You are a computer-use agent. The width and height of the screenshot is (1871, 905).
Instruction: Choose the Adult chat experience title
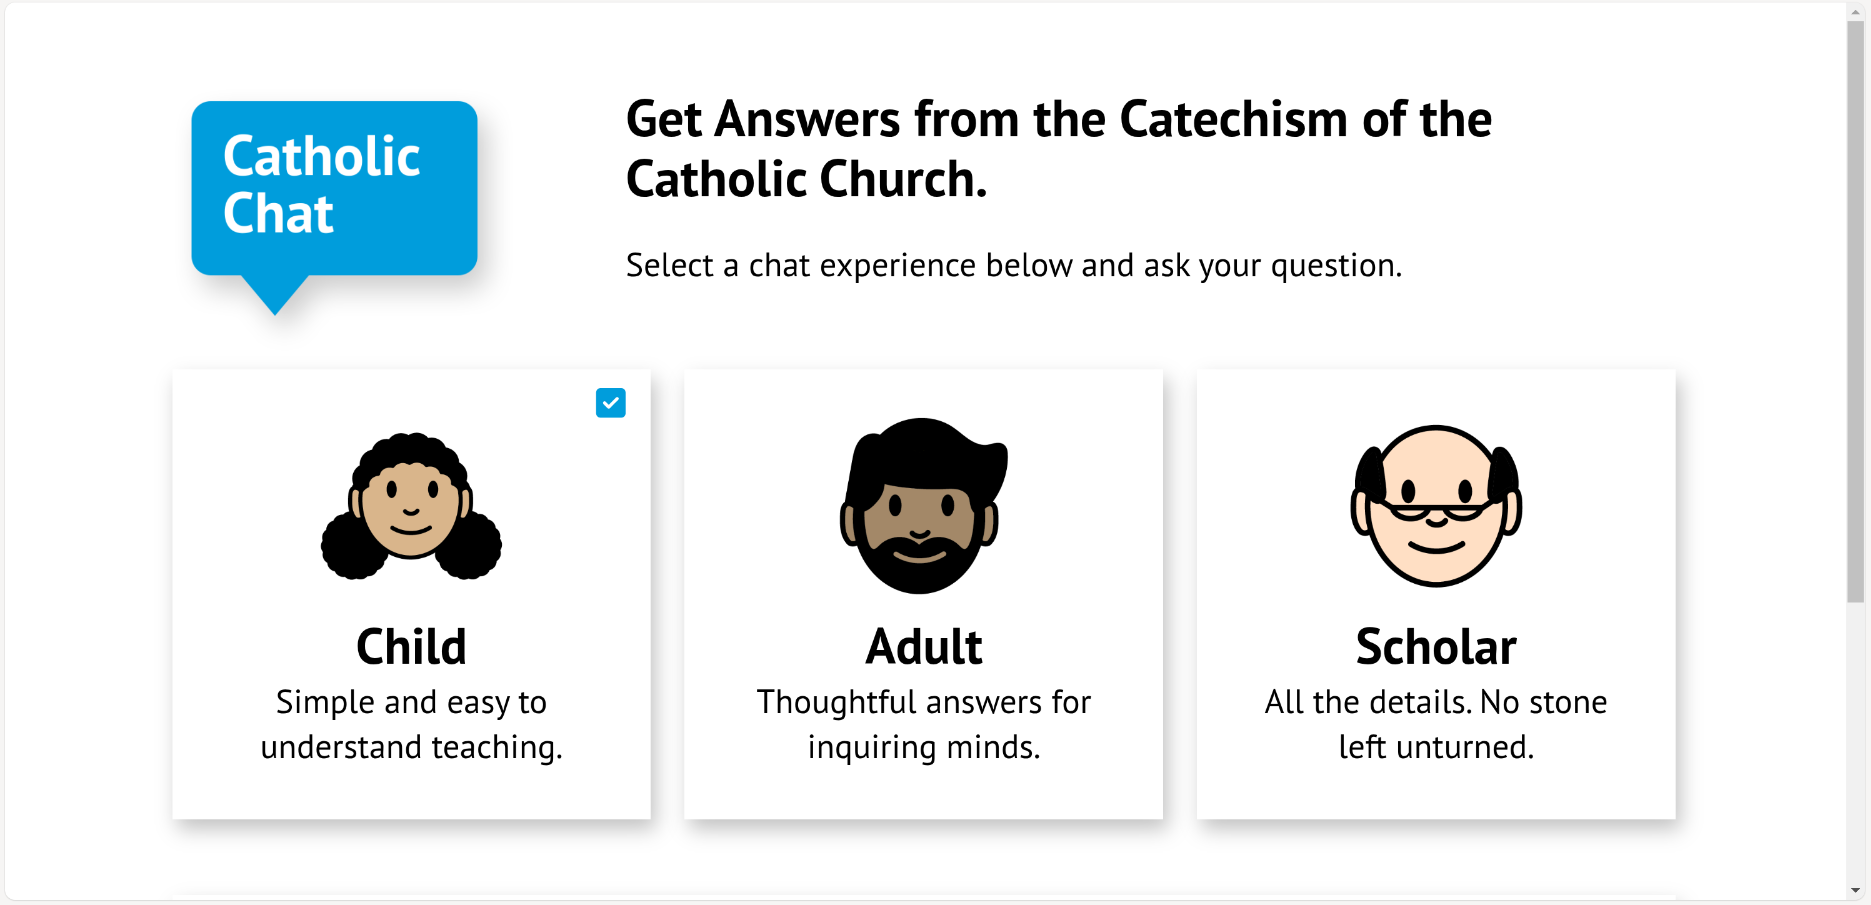[923, 647]
